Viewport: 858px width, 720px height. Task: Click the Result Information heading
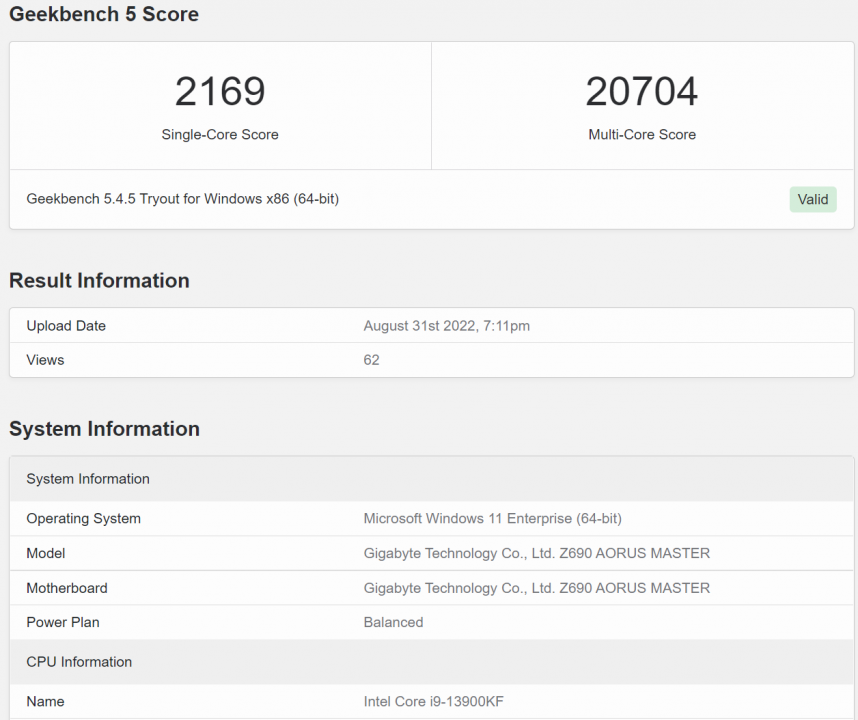(x=99, y=281)
